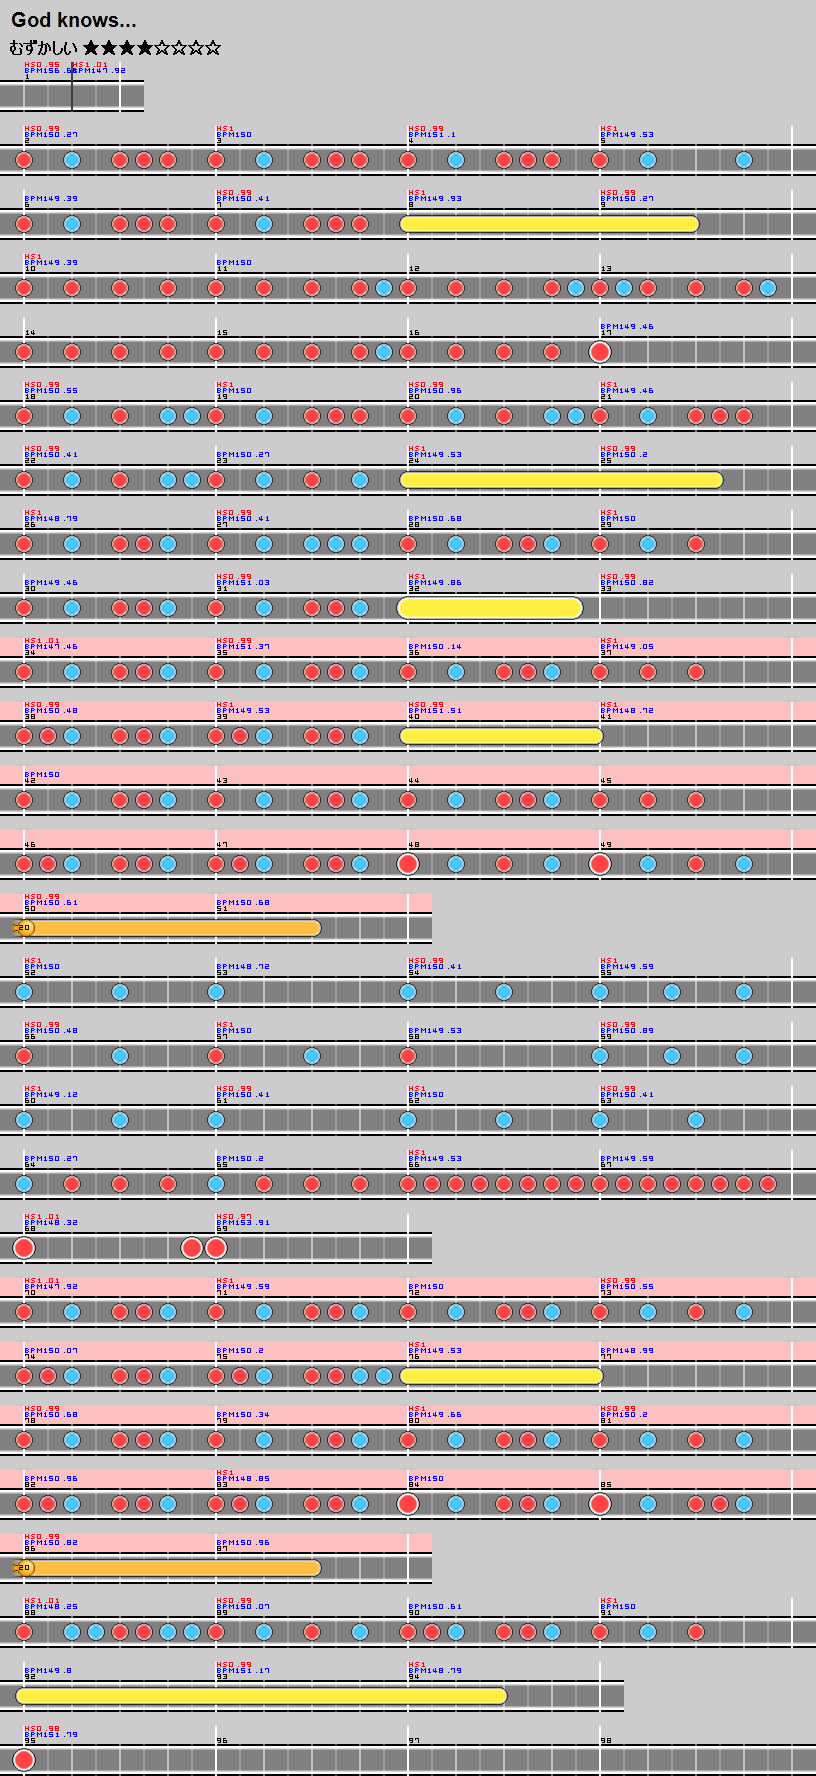Viewport: 816px width, 1776px height.
Task: Click the big red note starting measure 84
Action: [x=408, y=1504]
